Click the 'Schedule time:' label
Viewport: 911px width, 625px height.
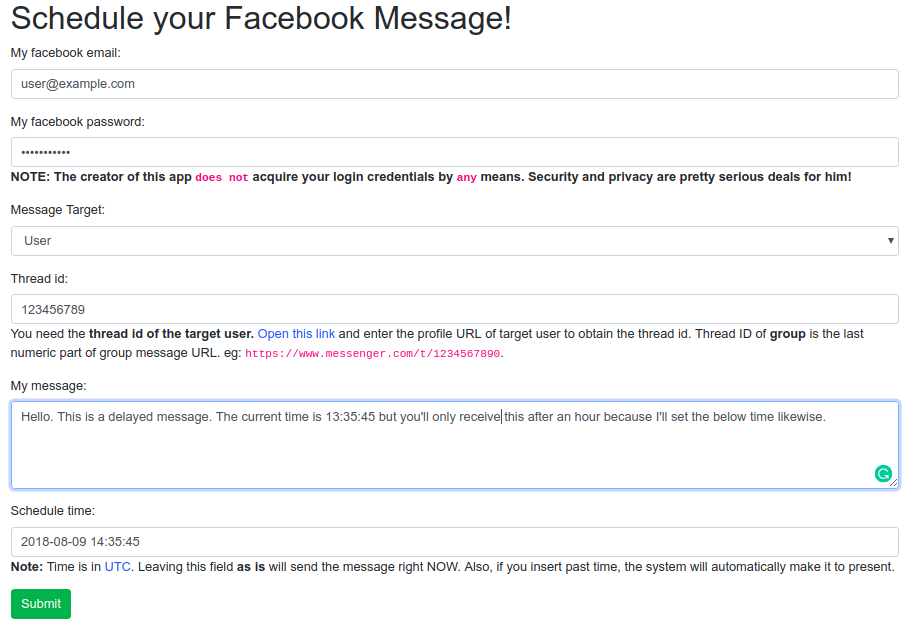tap(52, 511)
